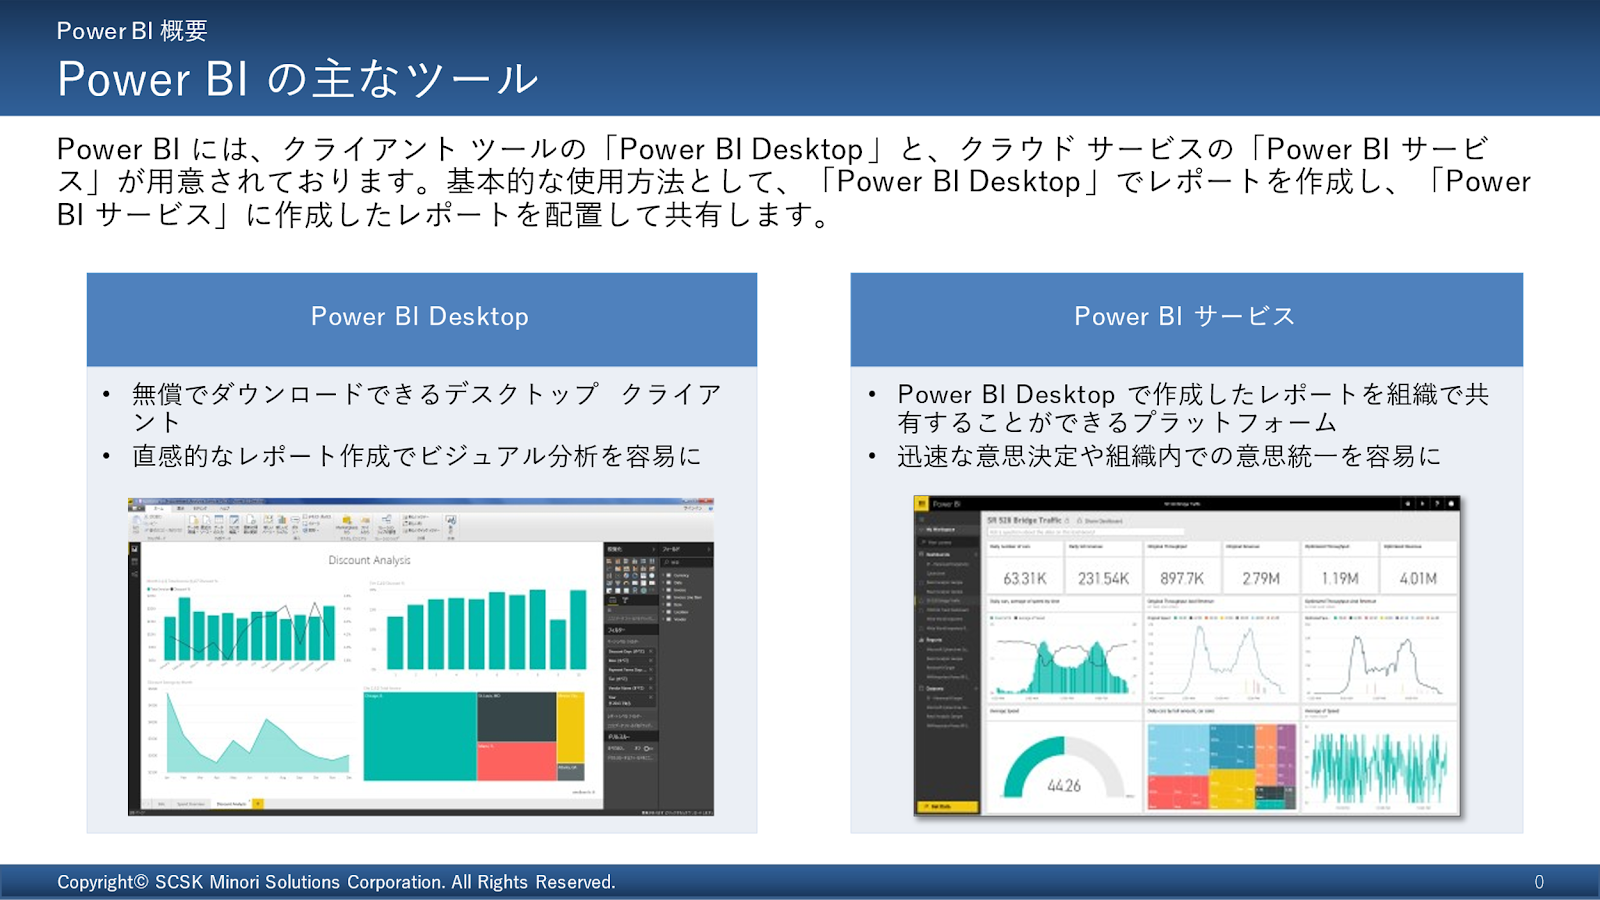Click the yellow Power BI app launcher icon

[921, 504]
